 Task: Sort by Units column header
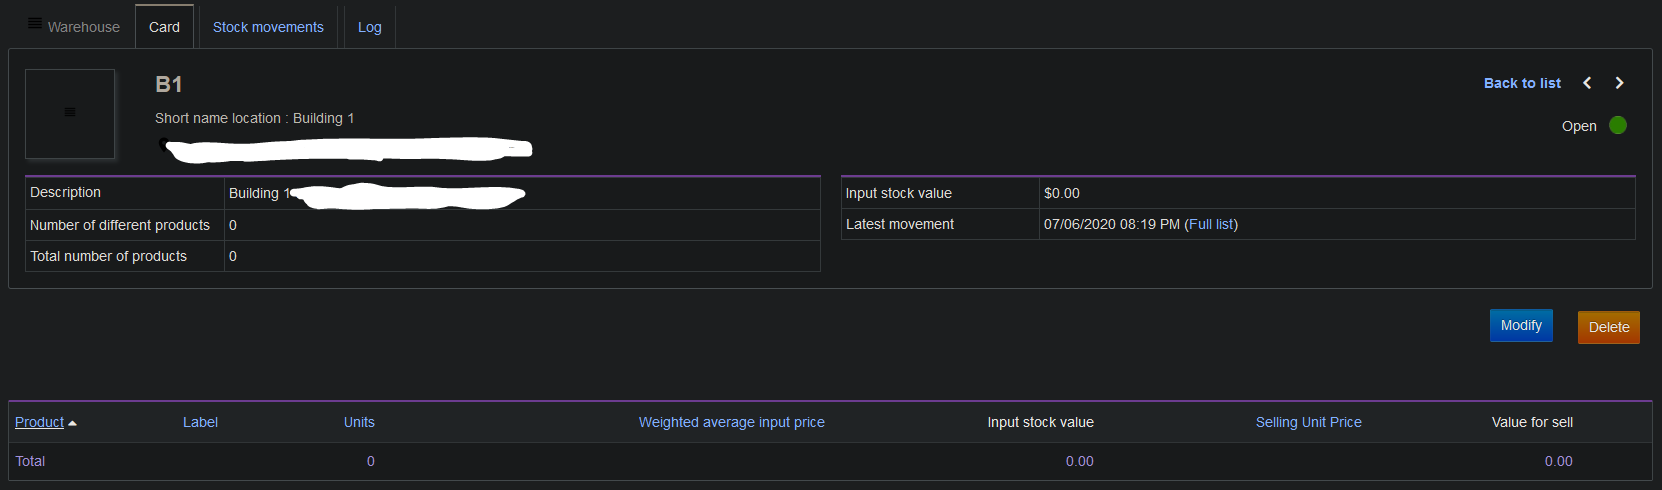point(359,422)
